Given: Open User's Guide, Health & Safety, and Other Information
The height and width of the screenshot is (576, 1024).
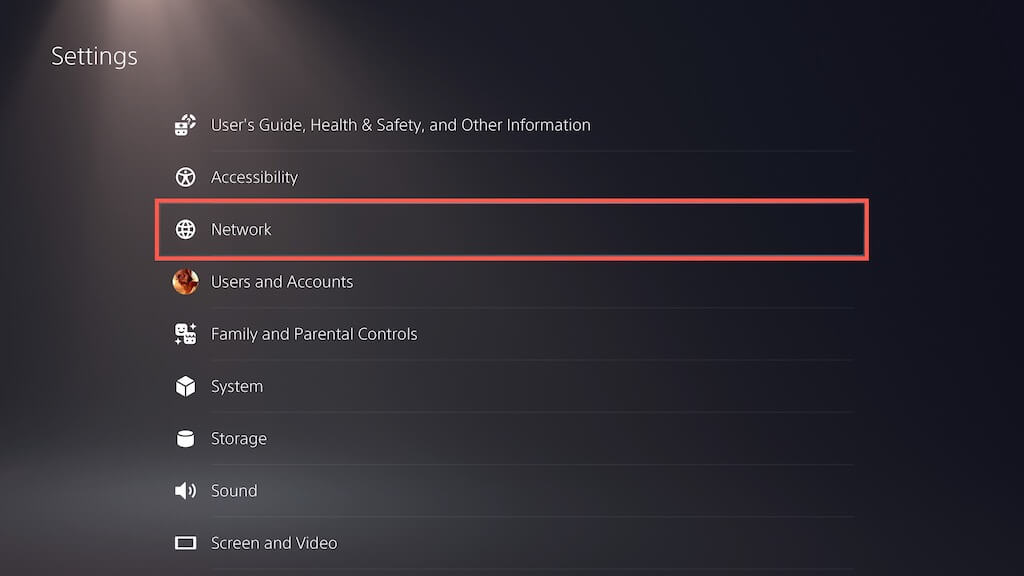Looking at the screenshot, I should (x=400, y=125).
